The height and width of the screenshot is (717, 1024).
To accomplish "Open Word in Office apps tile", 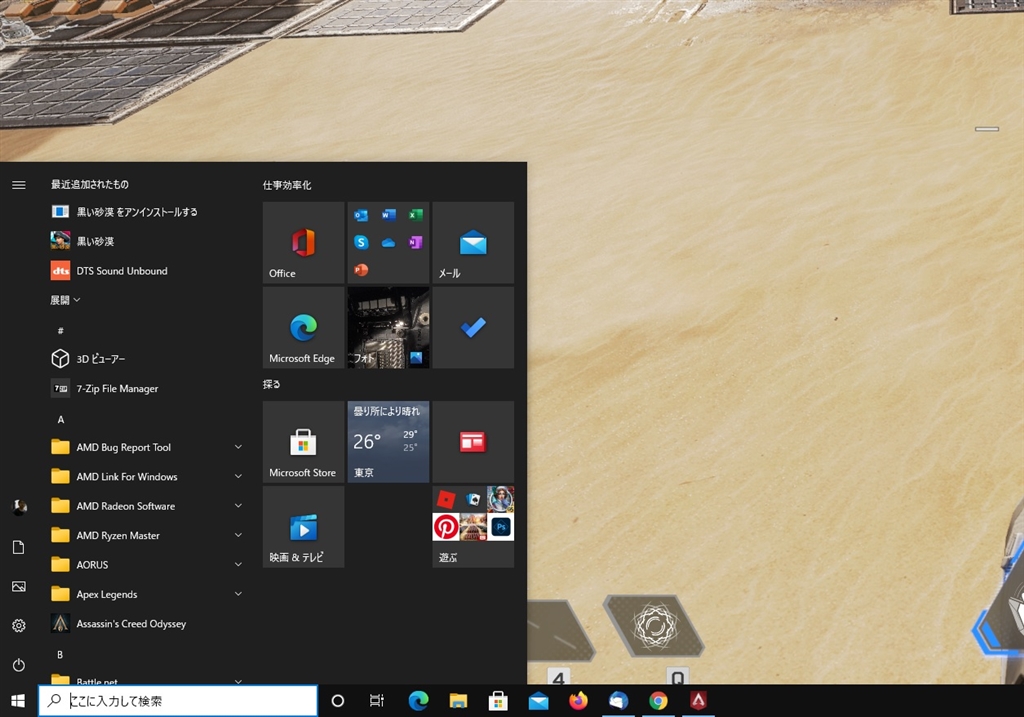I will click(x=389, y=215).
